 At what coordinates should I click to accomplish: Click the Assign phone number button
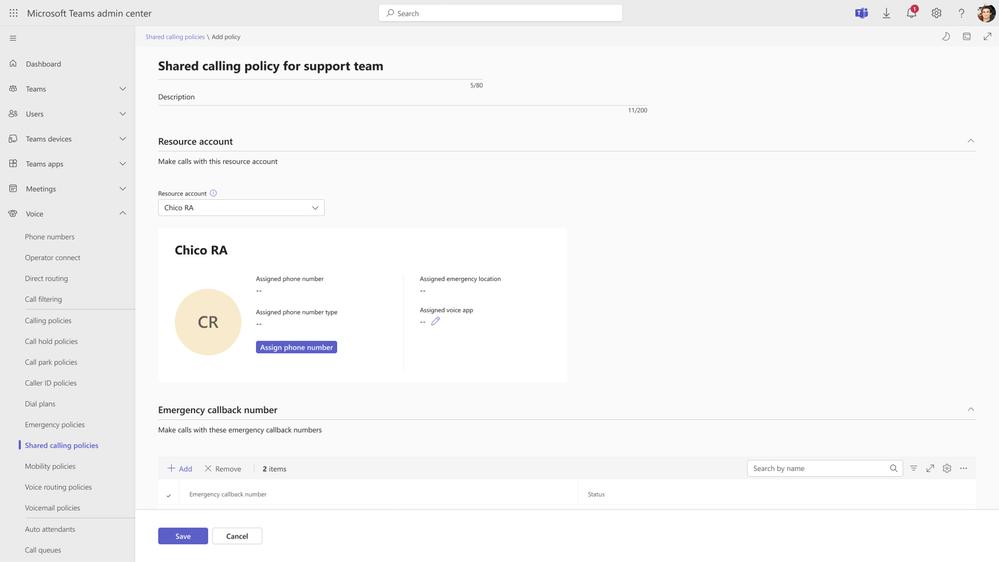click(x=296, y=347)
